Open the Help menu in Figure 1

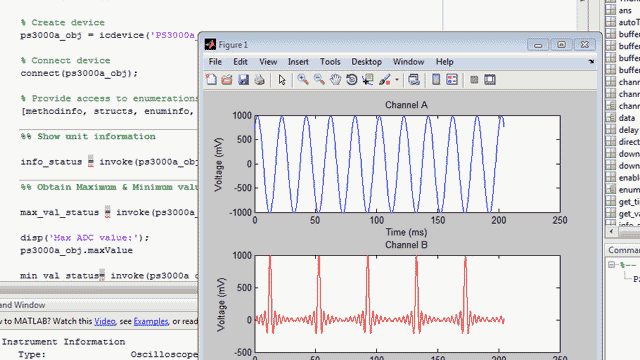444,62
